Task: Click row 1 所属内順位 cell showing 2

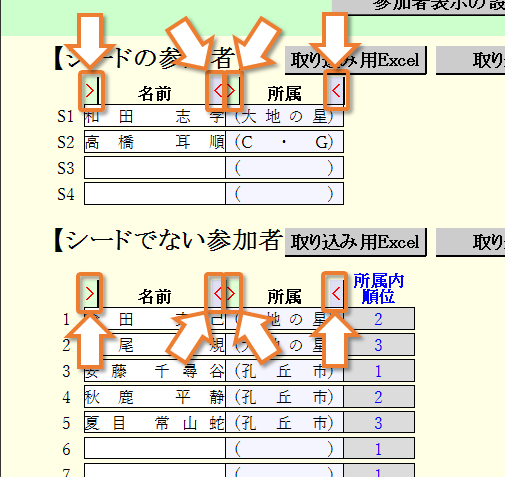Action: click(x=379, y=319)
